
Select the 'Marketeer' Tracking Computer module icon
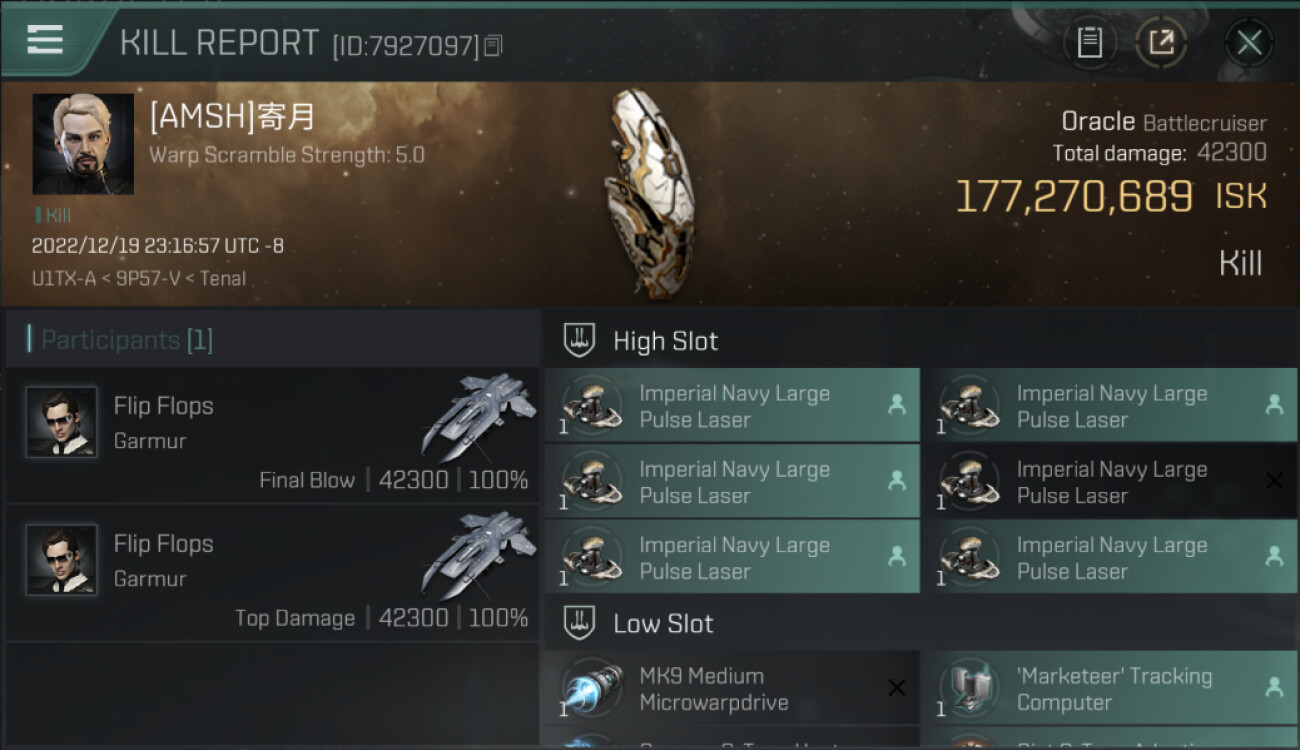coord(970,688)
